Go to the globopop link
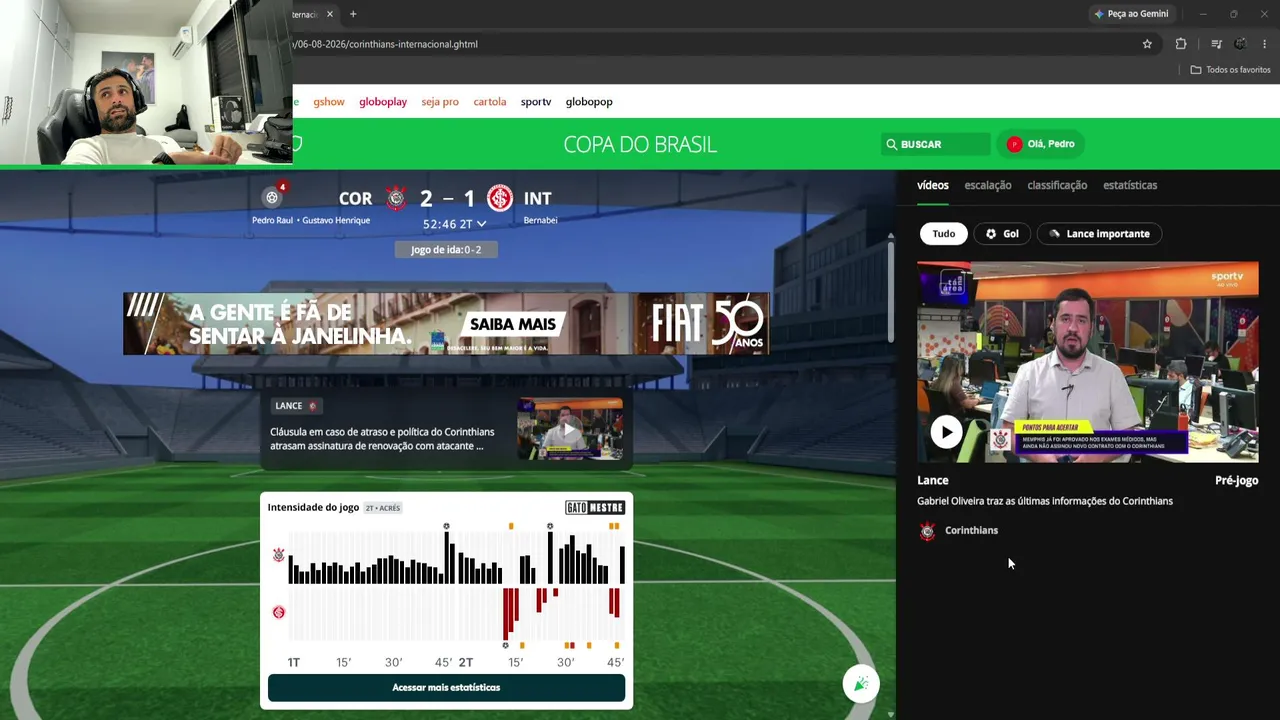 pyautogui.click(x=589, y=102)
